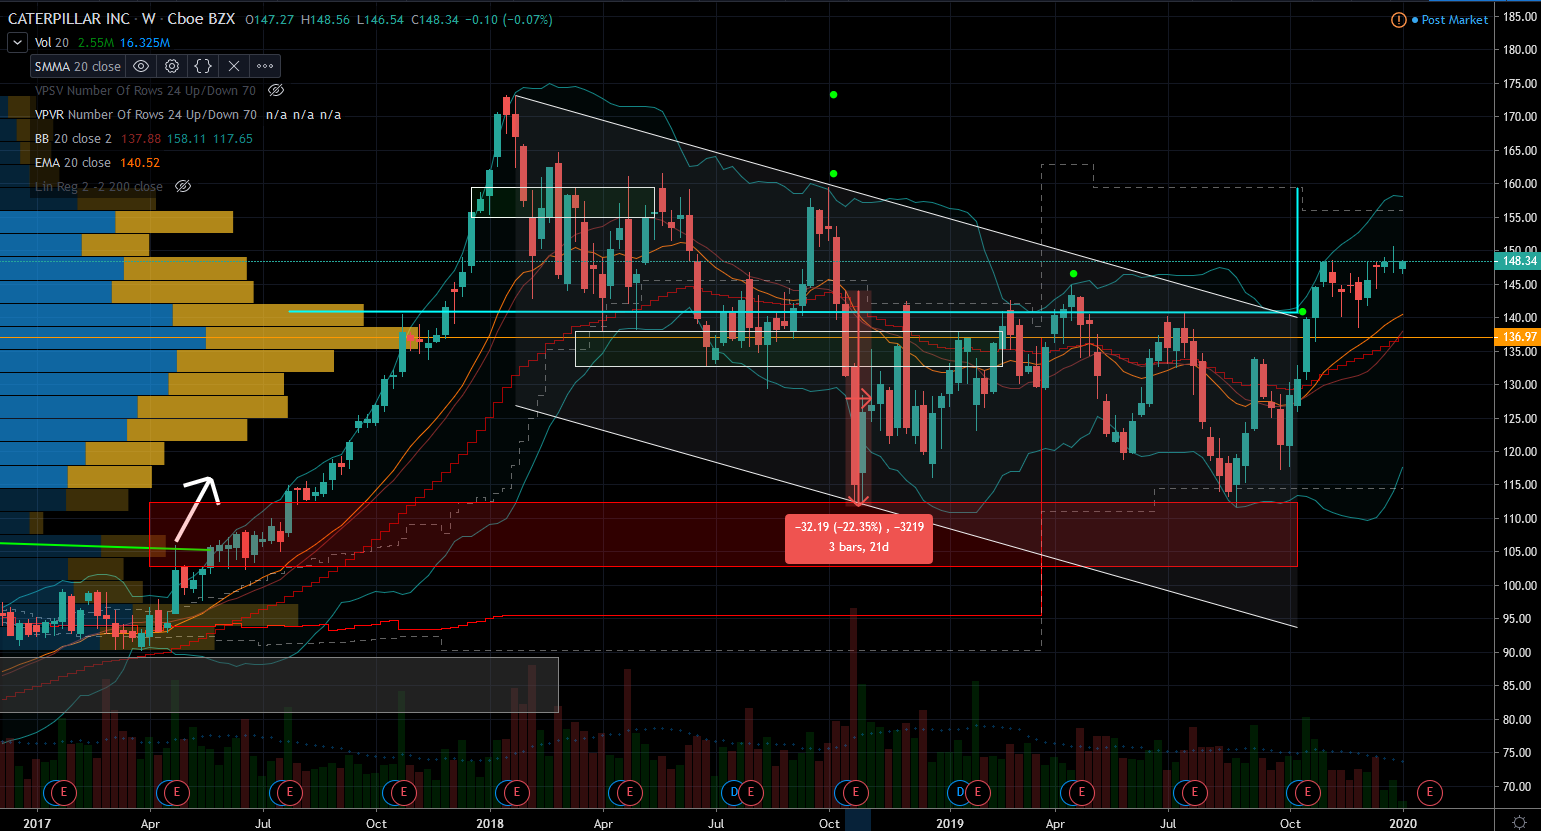The width and height of the screenshot is (1541, 831).
Task: Click the 2017 label on the time axis
Action: pyautogui.click(x=37, y=823)
